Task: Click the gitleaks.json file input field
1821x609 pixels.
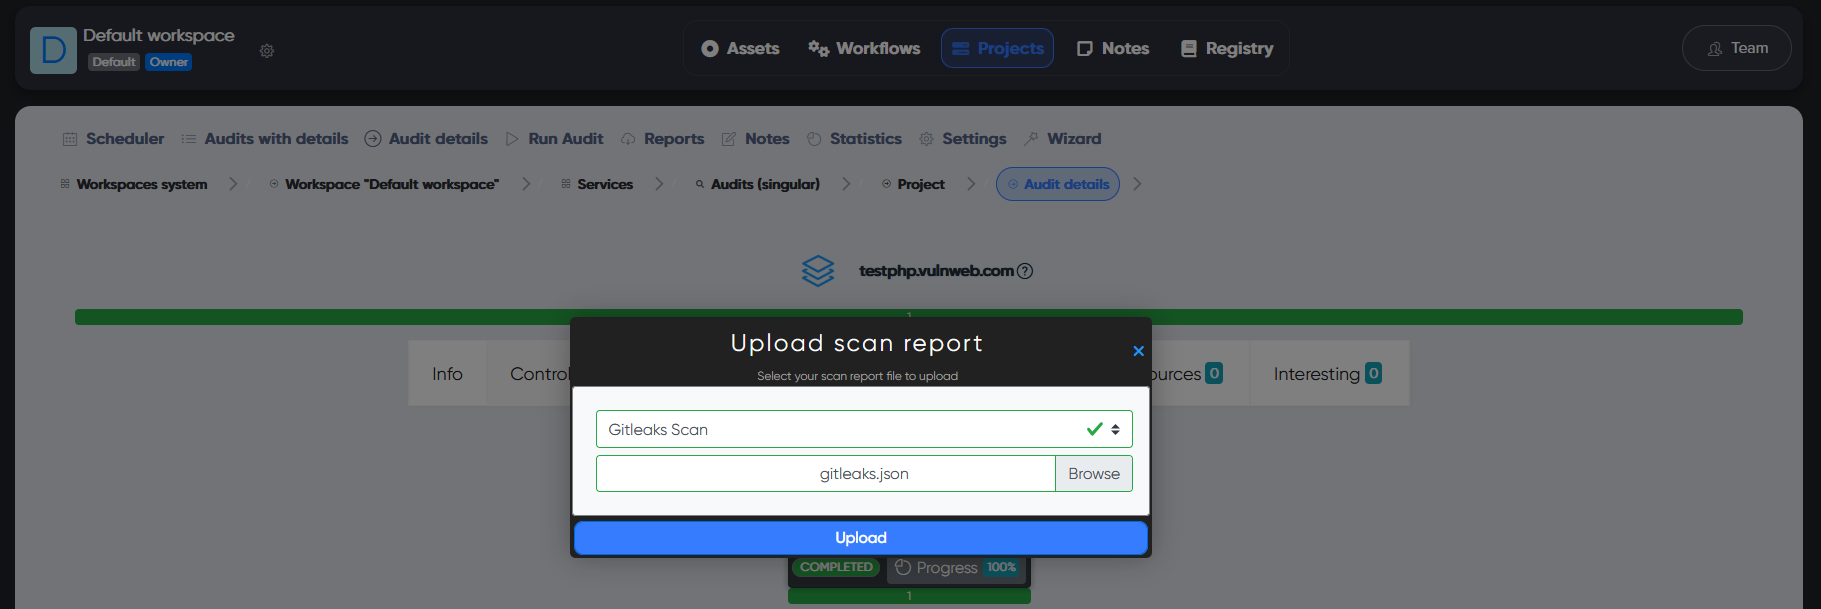Action: pyautogui.click(x=825, y=474)
